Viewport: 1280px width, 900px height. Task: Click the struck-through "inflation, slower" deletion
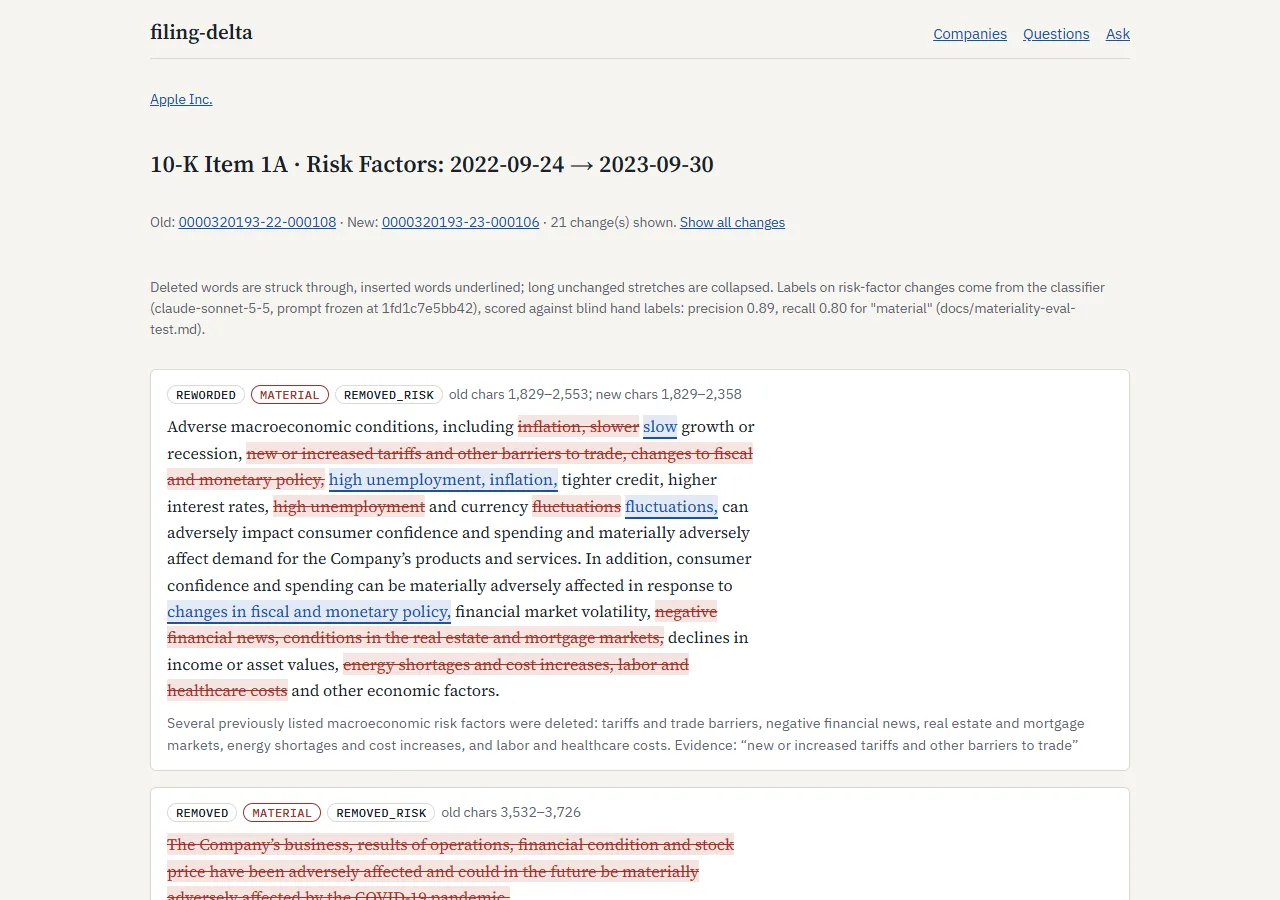pos(578,427)
